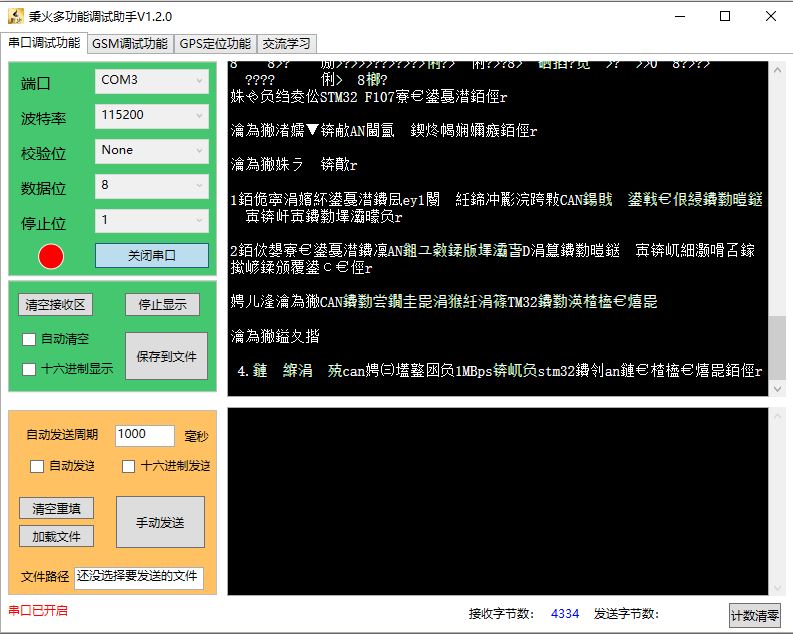This screenshot has width=793, height=634.
Task: Click the receive area scrollbar thumb
Action: [x=777, y=348]
